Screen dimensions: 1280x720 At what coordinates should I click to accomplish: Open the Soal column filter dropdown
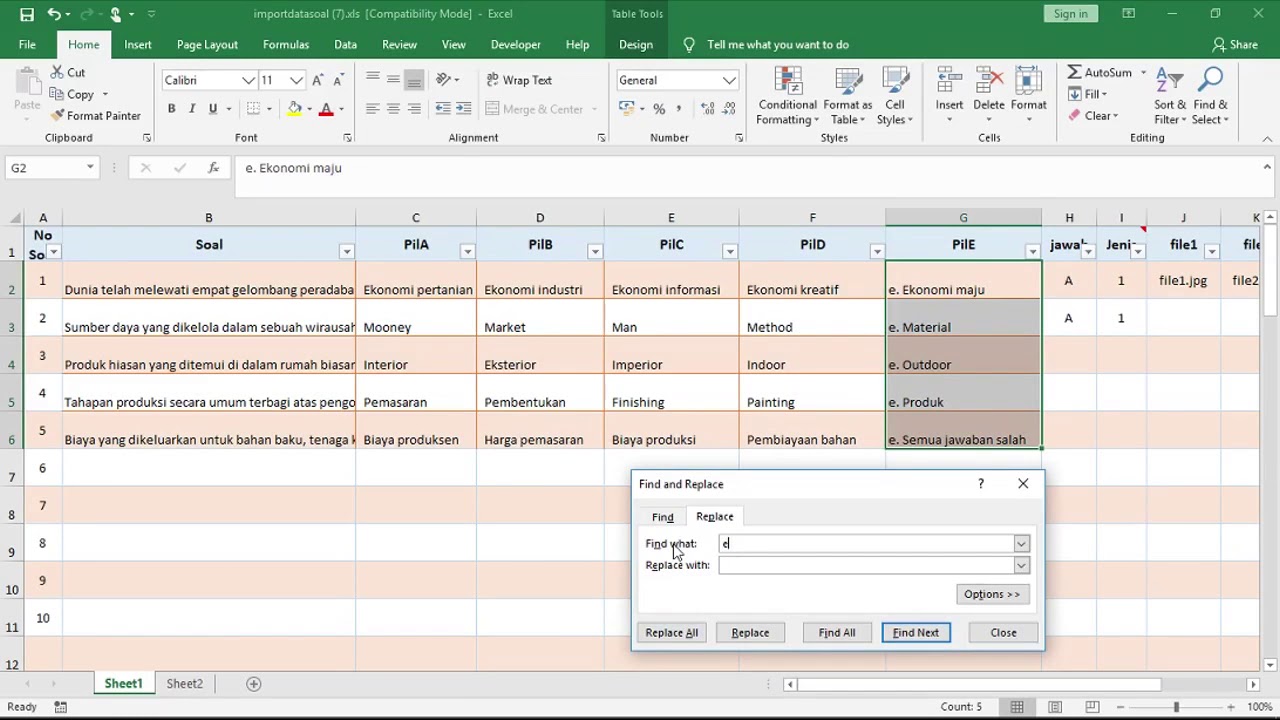pos(346,251)
